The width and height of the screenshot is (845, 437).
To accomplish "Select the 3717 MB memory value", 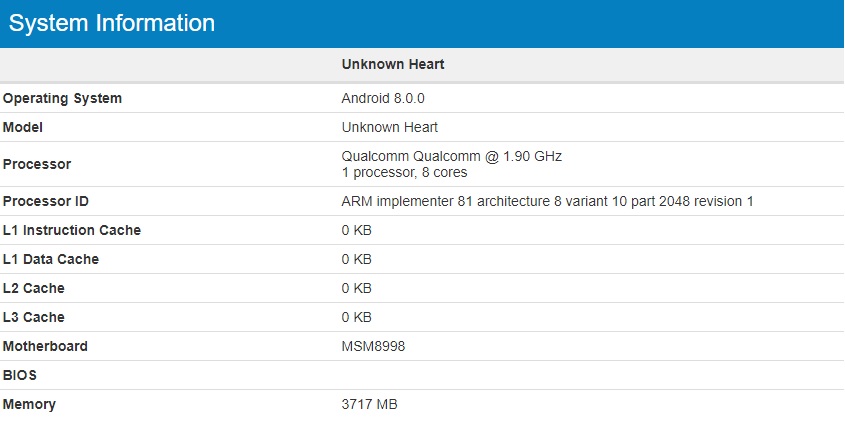I will [x=370, y=405].
